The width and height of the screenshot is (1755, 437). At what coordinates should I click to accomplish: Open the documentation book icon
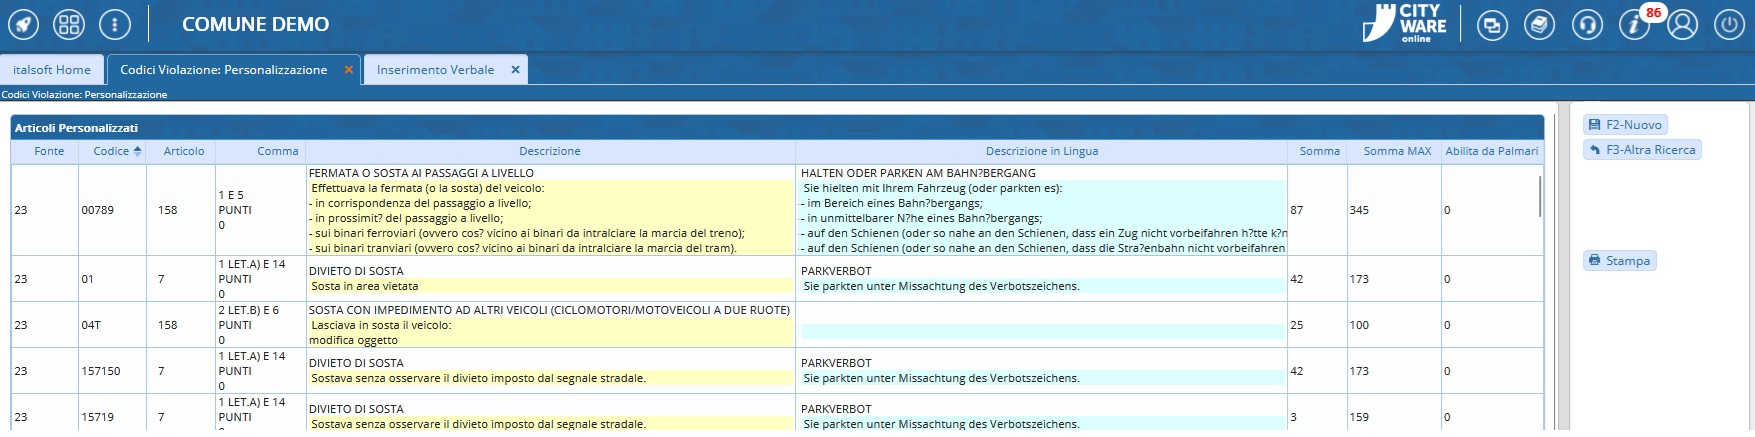point(1539,25)
